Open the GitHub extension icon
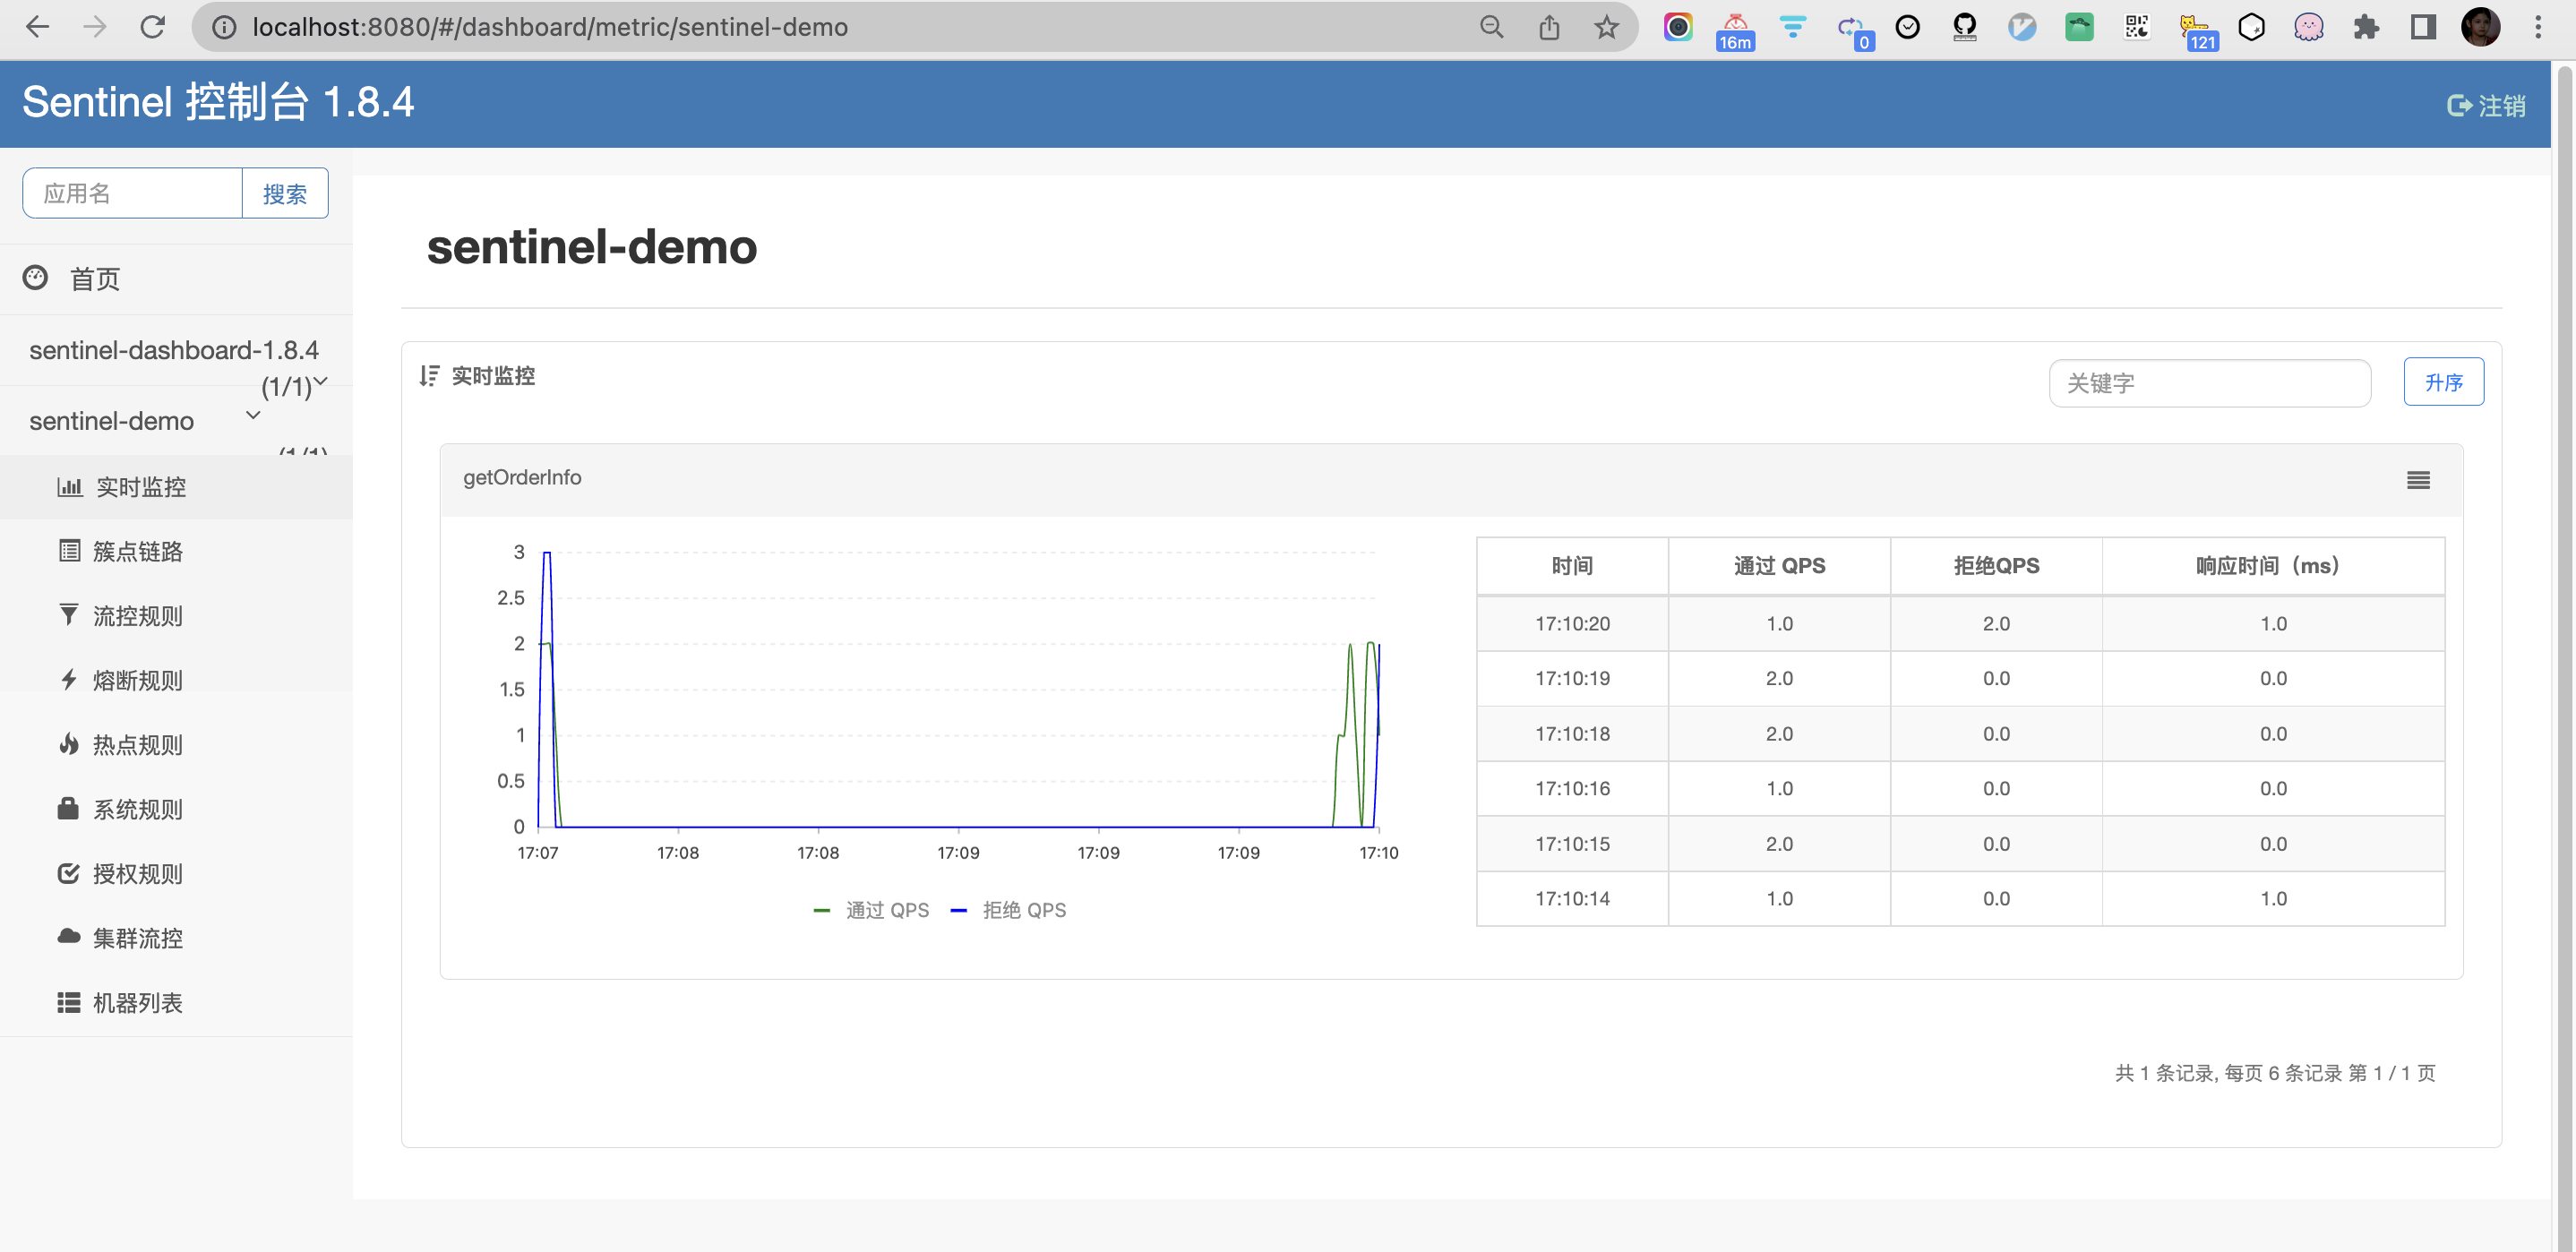Screen dimensions: 2576x1252 (x=1964, y=27)
